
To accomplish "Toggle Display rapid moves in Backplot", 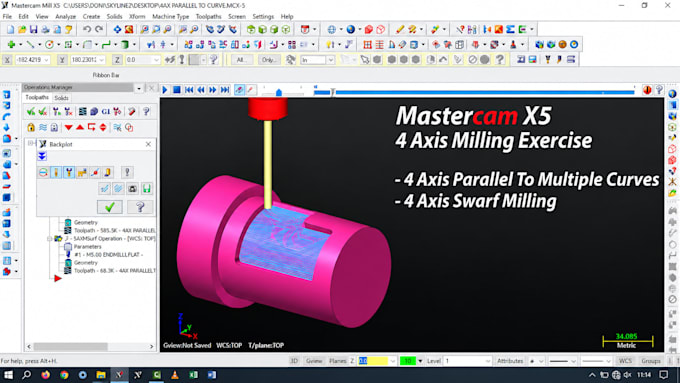I will (82, 172).
